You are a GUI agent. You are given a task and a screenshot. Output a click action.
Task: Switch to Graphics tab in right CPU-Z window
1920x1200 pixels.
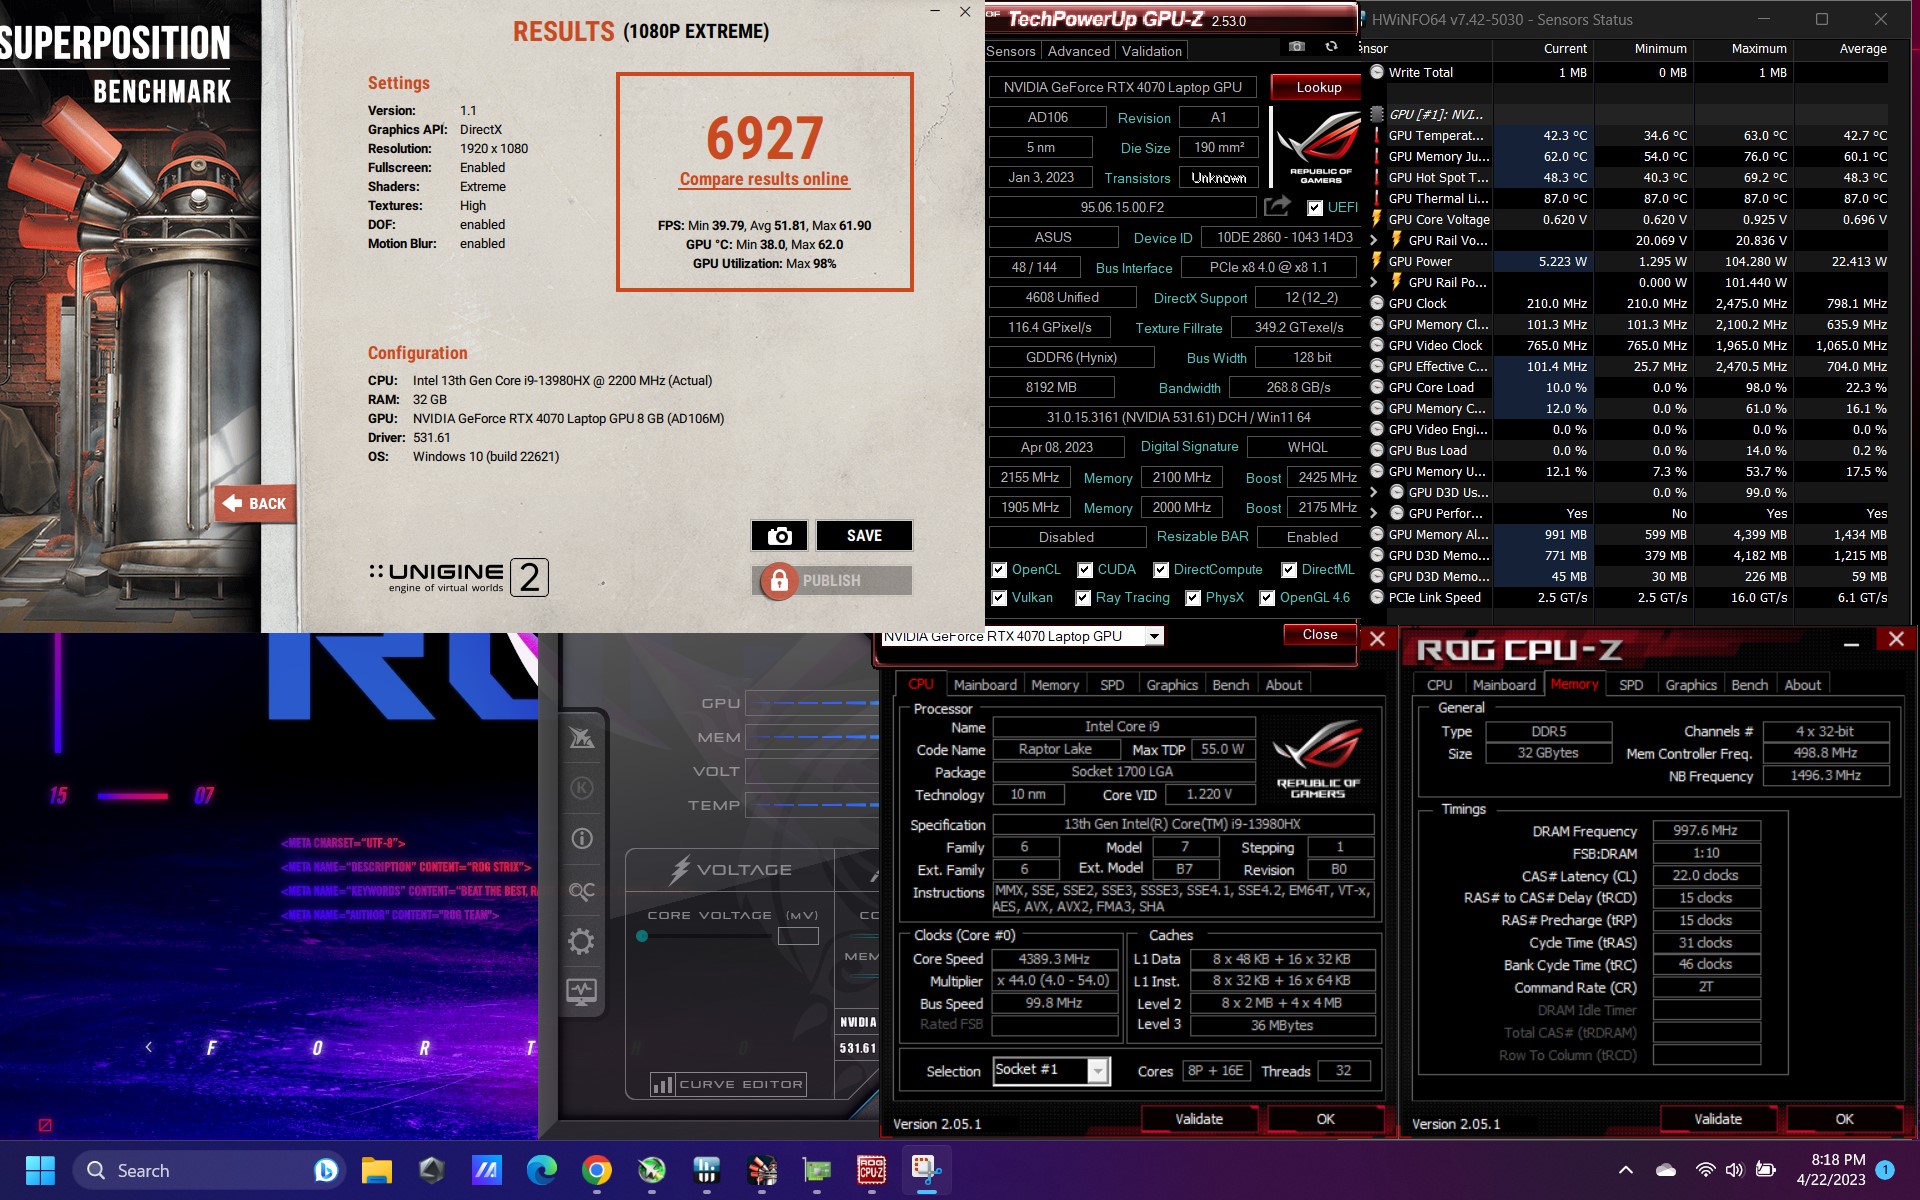(1690, 685)
